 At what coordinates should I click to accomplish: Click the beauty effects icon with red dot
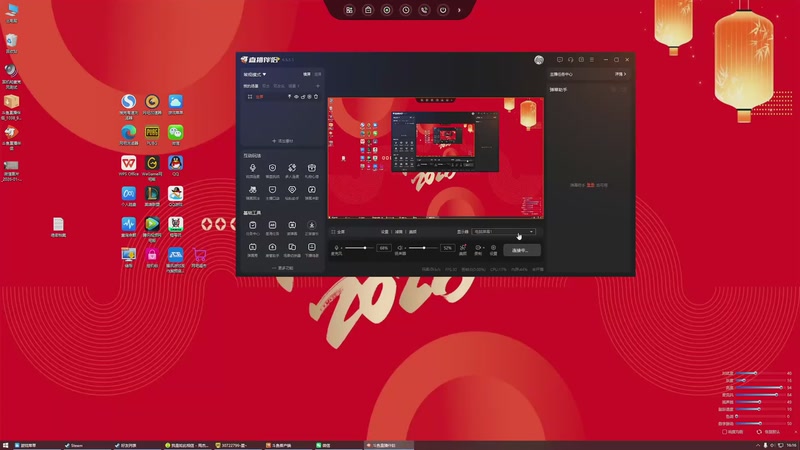pyautogui.click(x=463, y=249)
